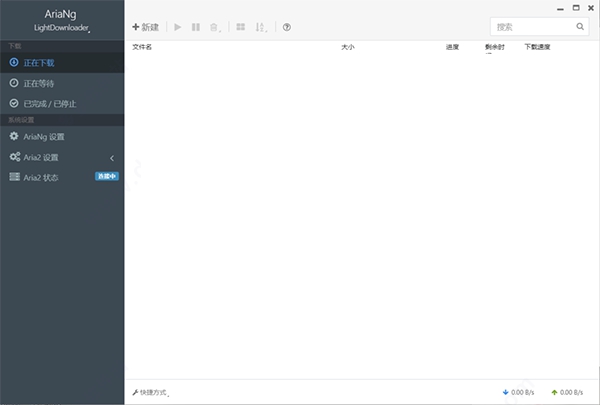Click the Aria2 状态 server icon
The image size is (600, 405).
point(15,176)
